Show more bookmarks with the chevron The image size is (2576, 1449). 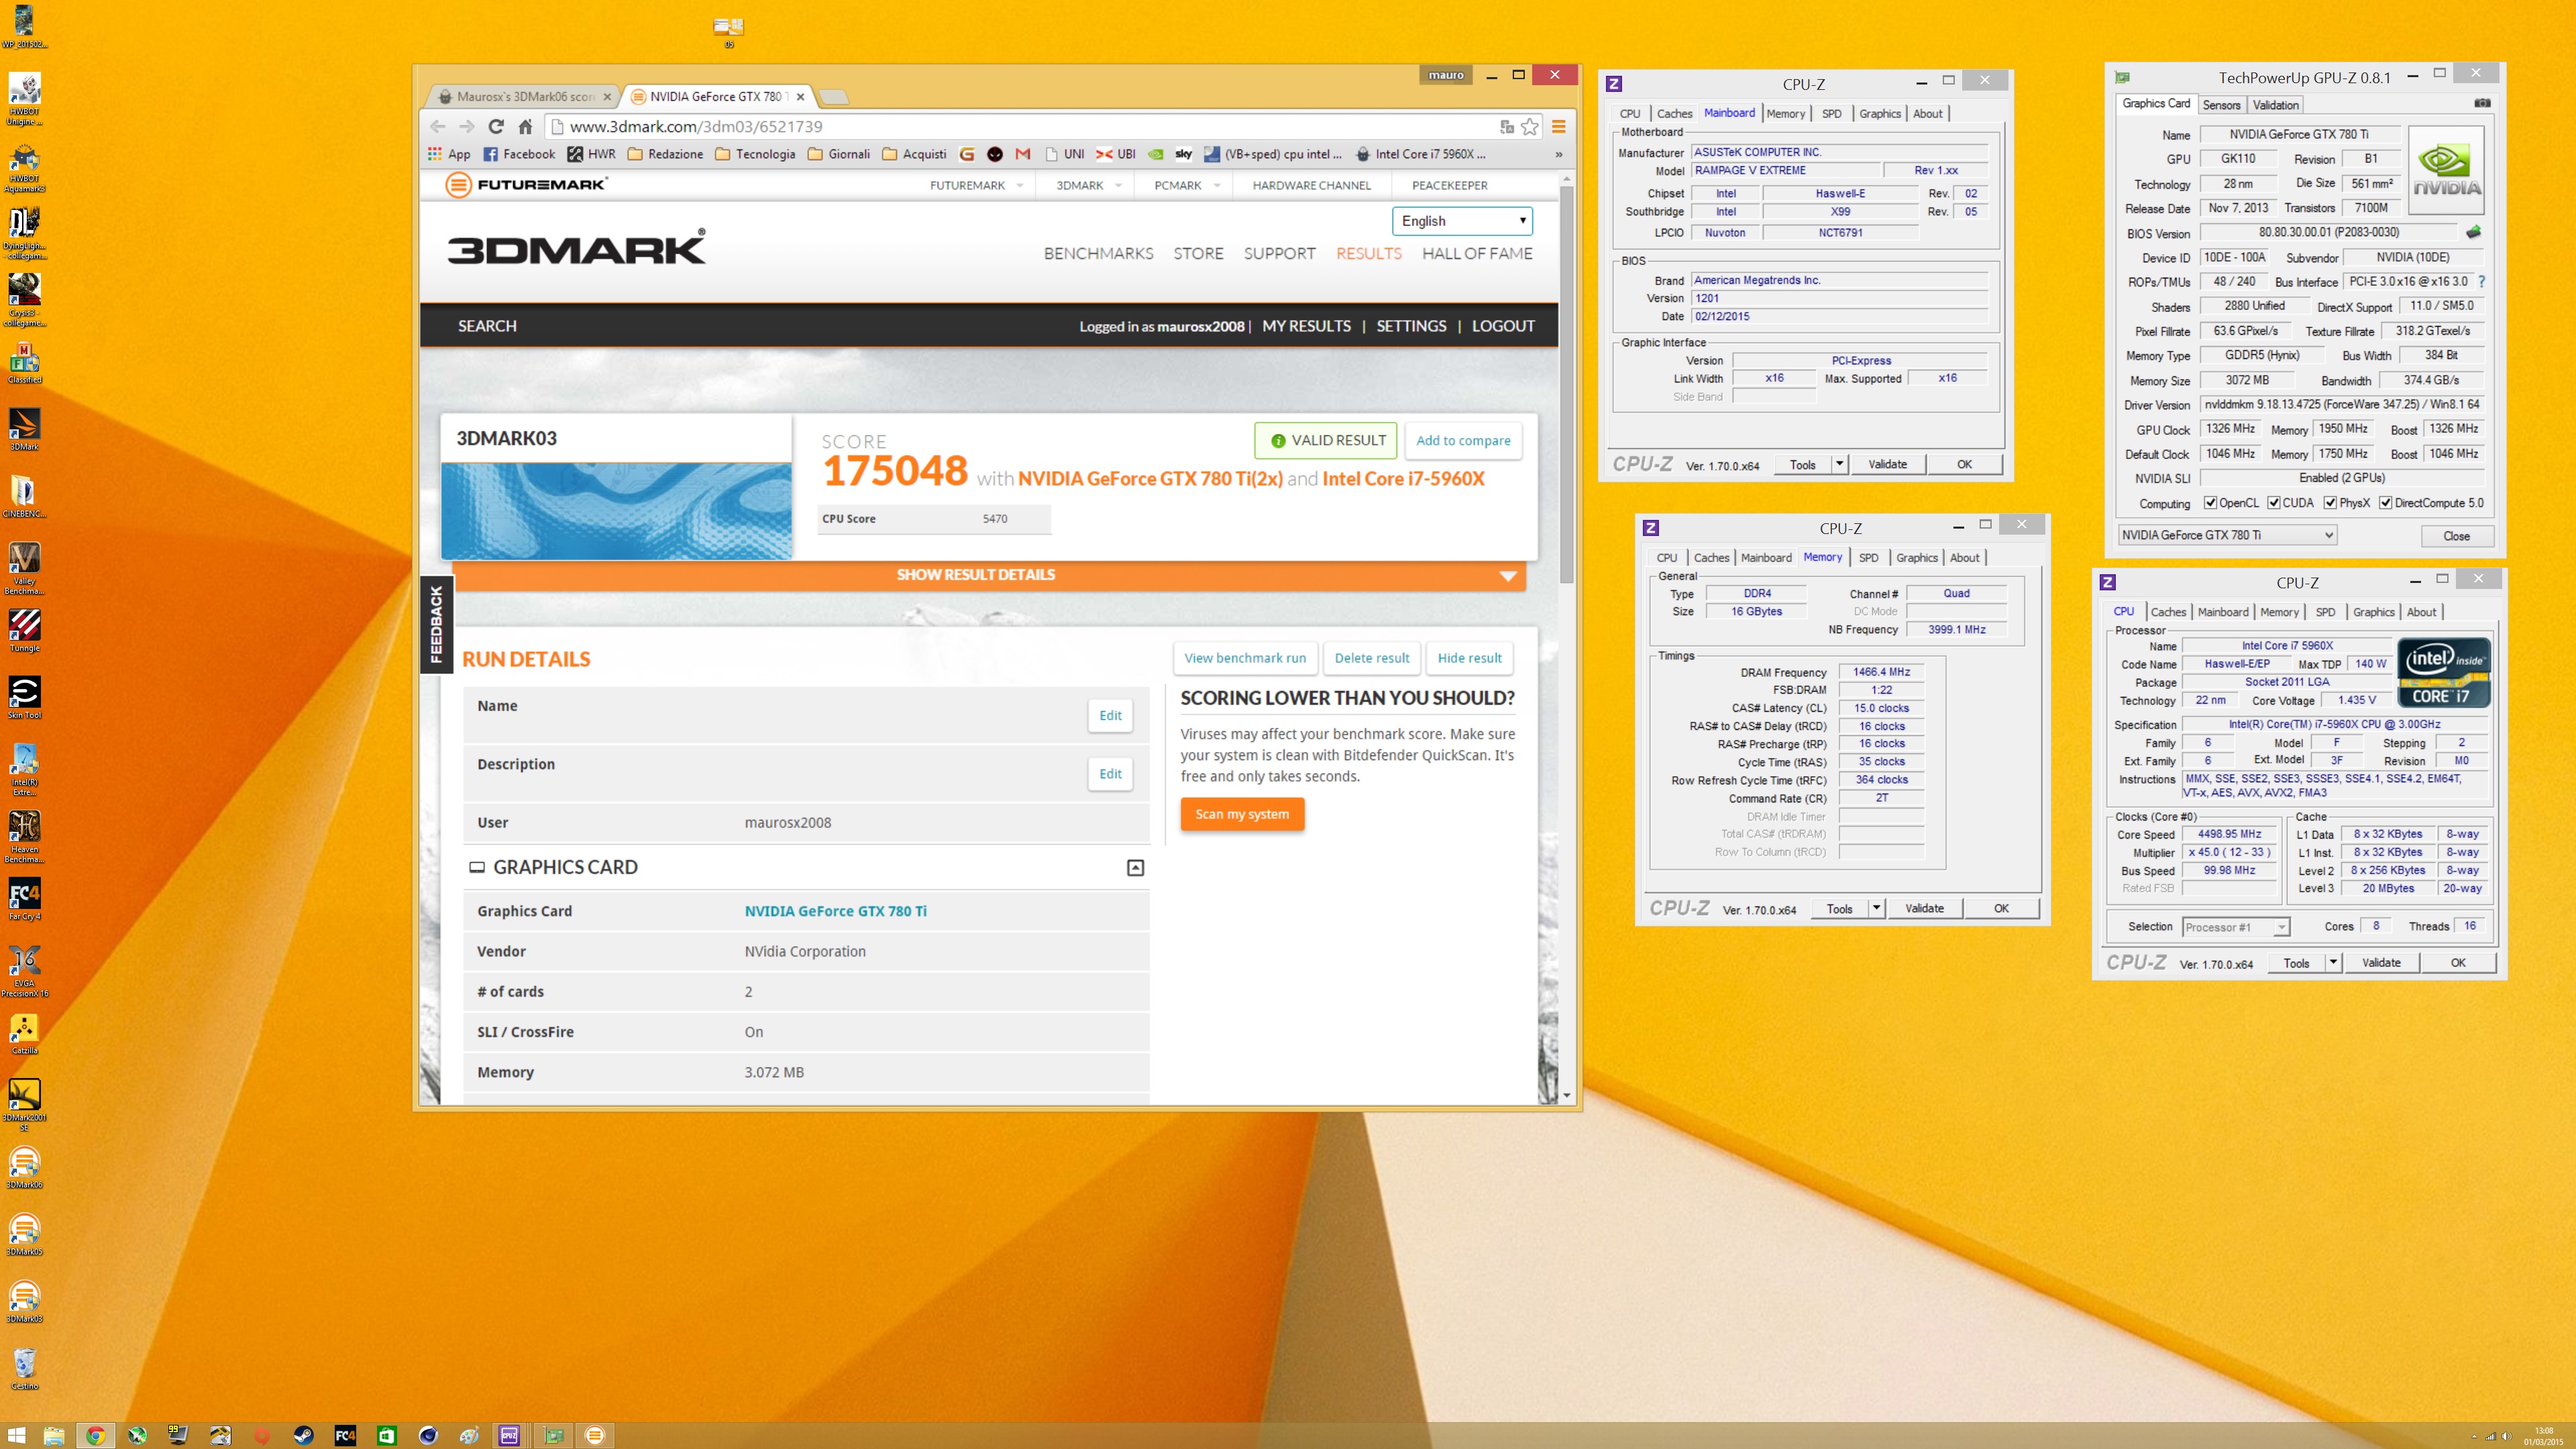(x=1558, y=154)
